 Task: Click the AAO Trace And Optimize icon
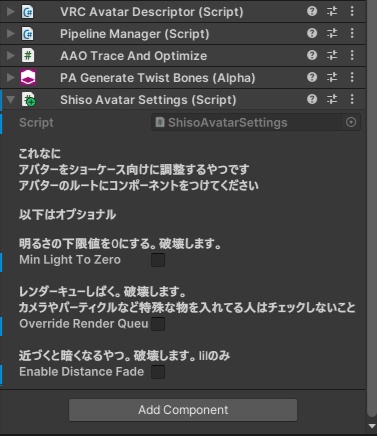28,56
